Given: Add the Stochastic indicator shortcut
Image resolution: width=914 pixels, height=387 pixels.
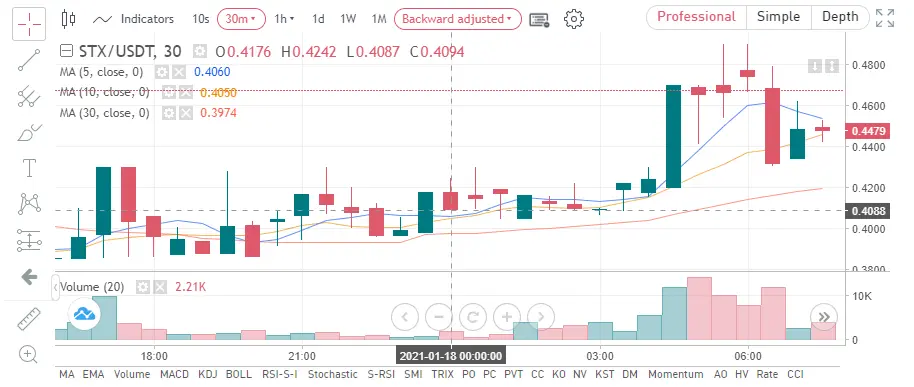Looking at the screenshot, I should click(x=332, y=374).
